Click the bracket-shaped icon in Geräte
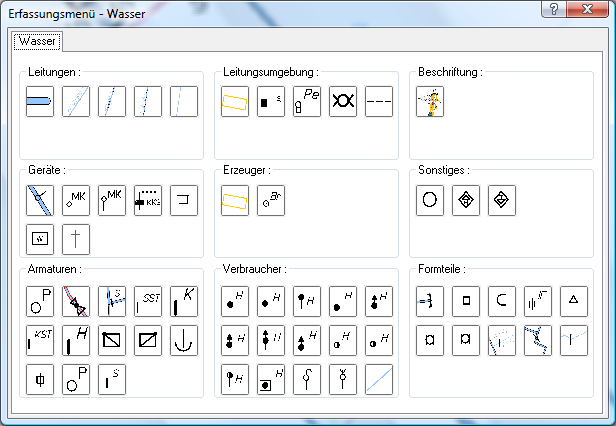 [x=184, y=201]
